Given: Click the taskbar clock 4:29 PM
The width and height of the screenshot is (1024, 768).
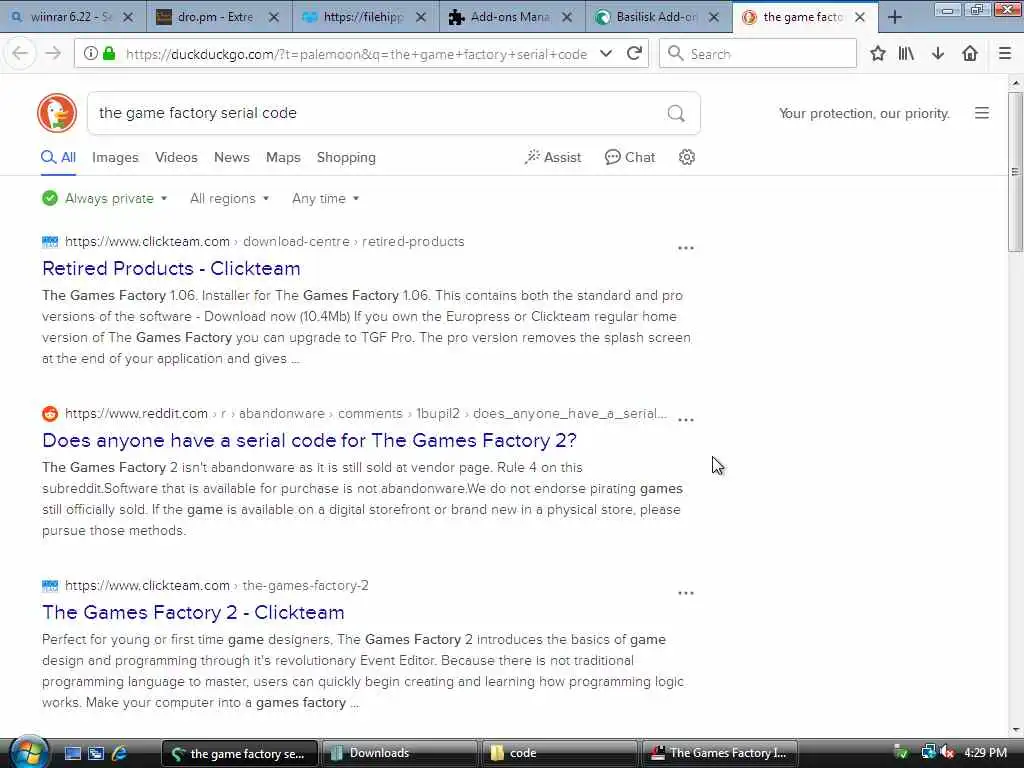Looking at the screenshot, I should 985,753.
